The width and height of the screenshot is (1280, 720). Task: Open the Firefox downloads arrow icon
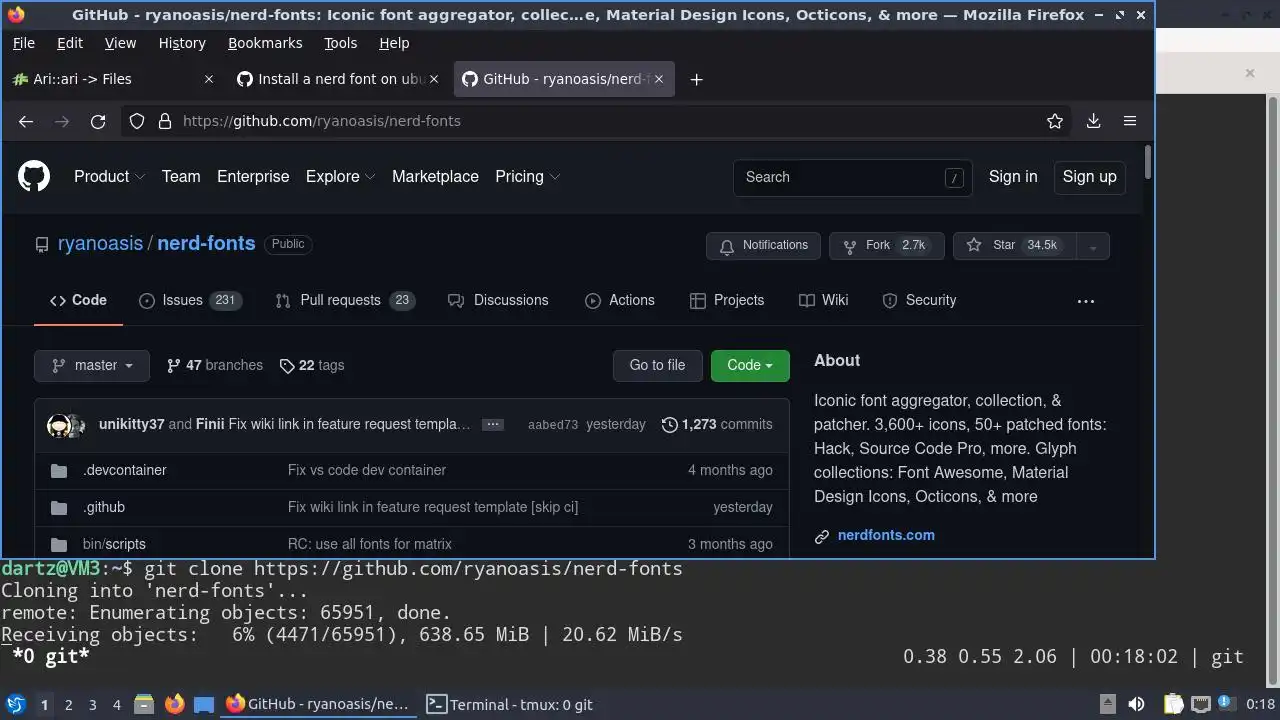tap(1093, 121)
